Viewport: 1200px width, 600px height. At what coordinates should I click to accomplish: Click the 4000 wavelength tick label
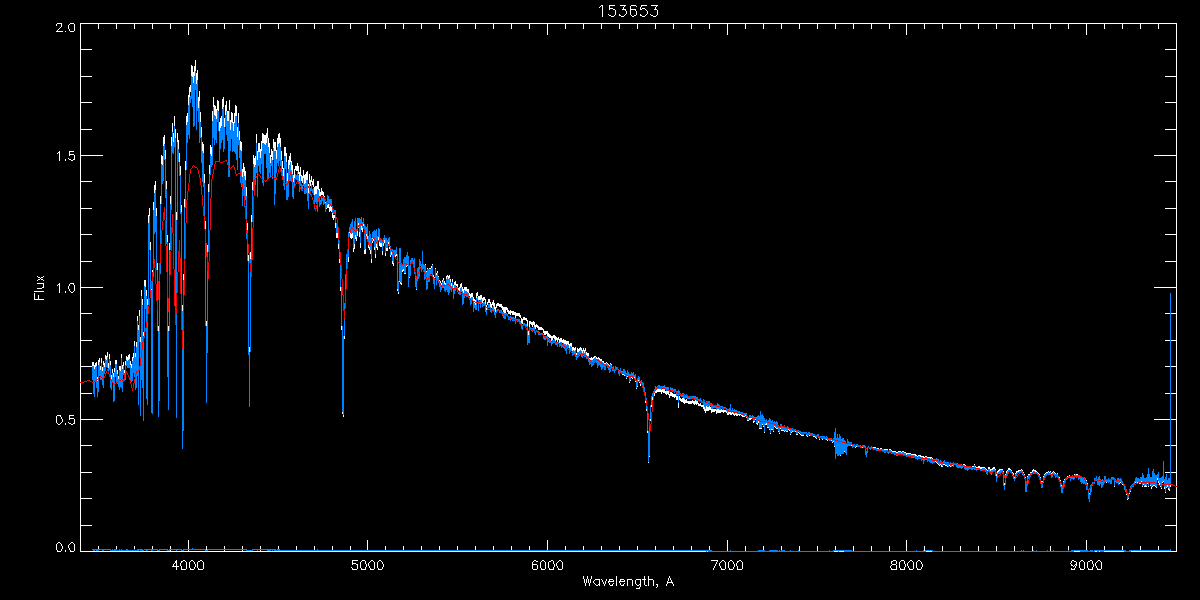(188, 564)
